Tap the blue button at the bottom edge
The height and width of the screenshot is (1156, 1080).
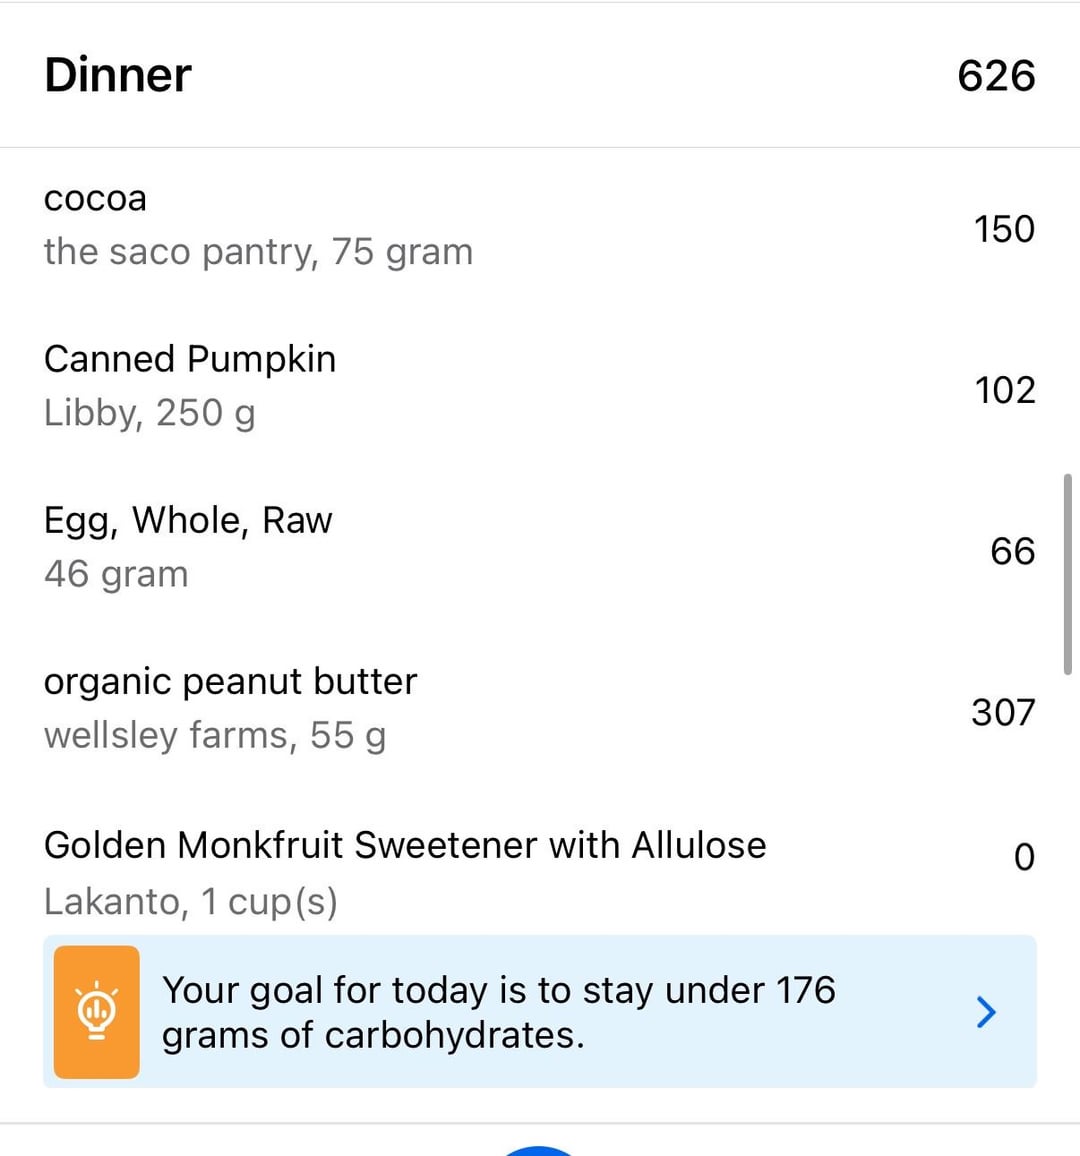(539, 1150)
